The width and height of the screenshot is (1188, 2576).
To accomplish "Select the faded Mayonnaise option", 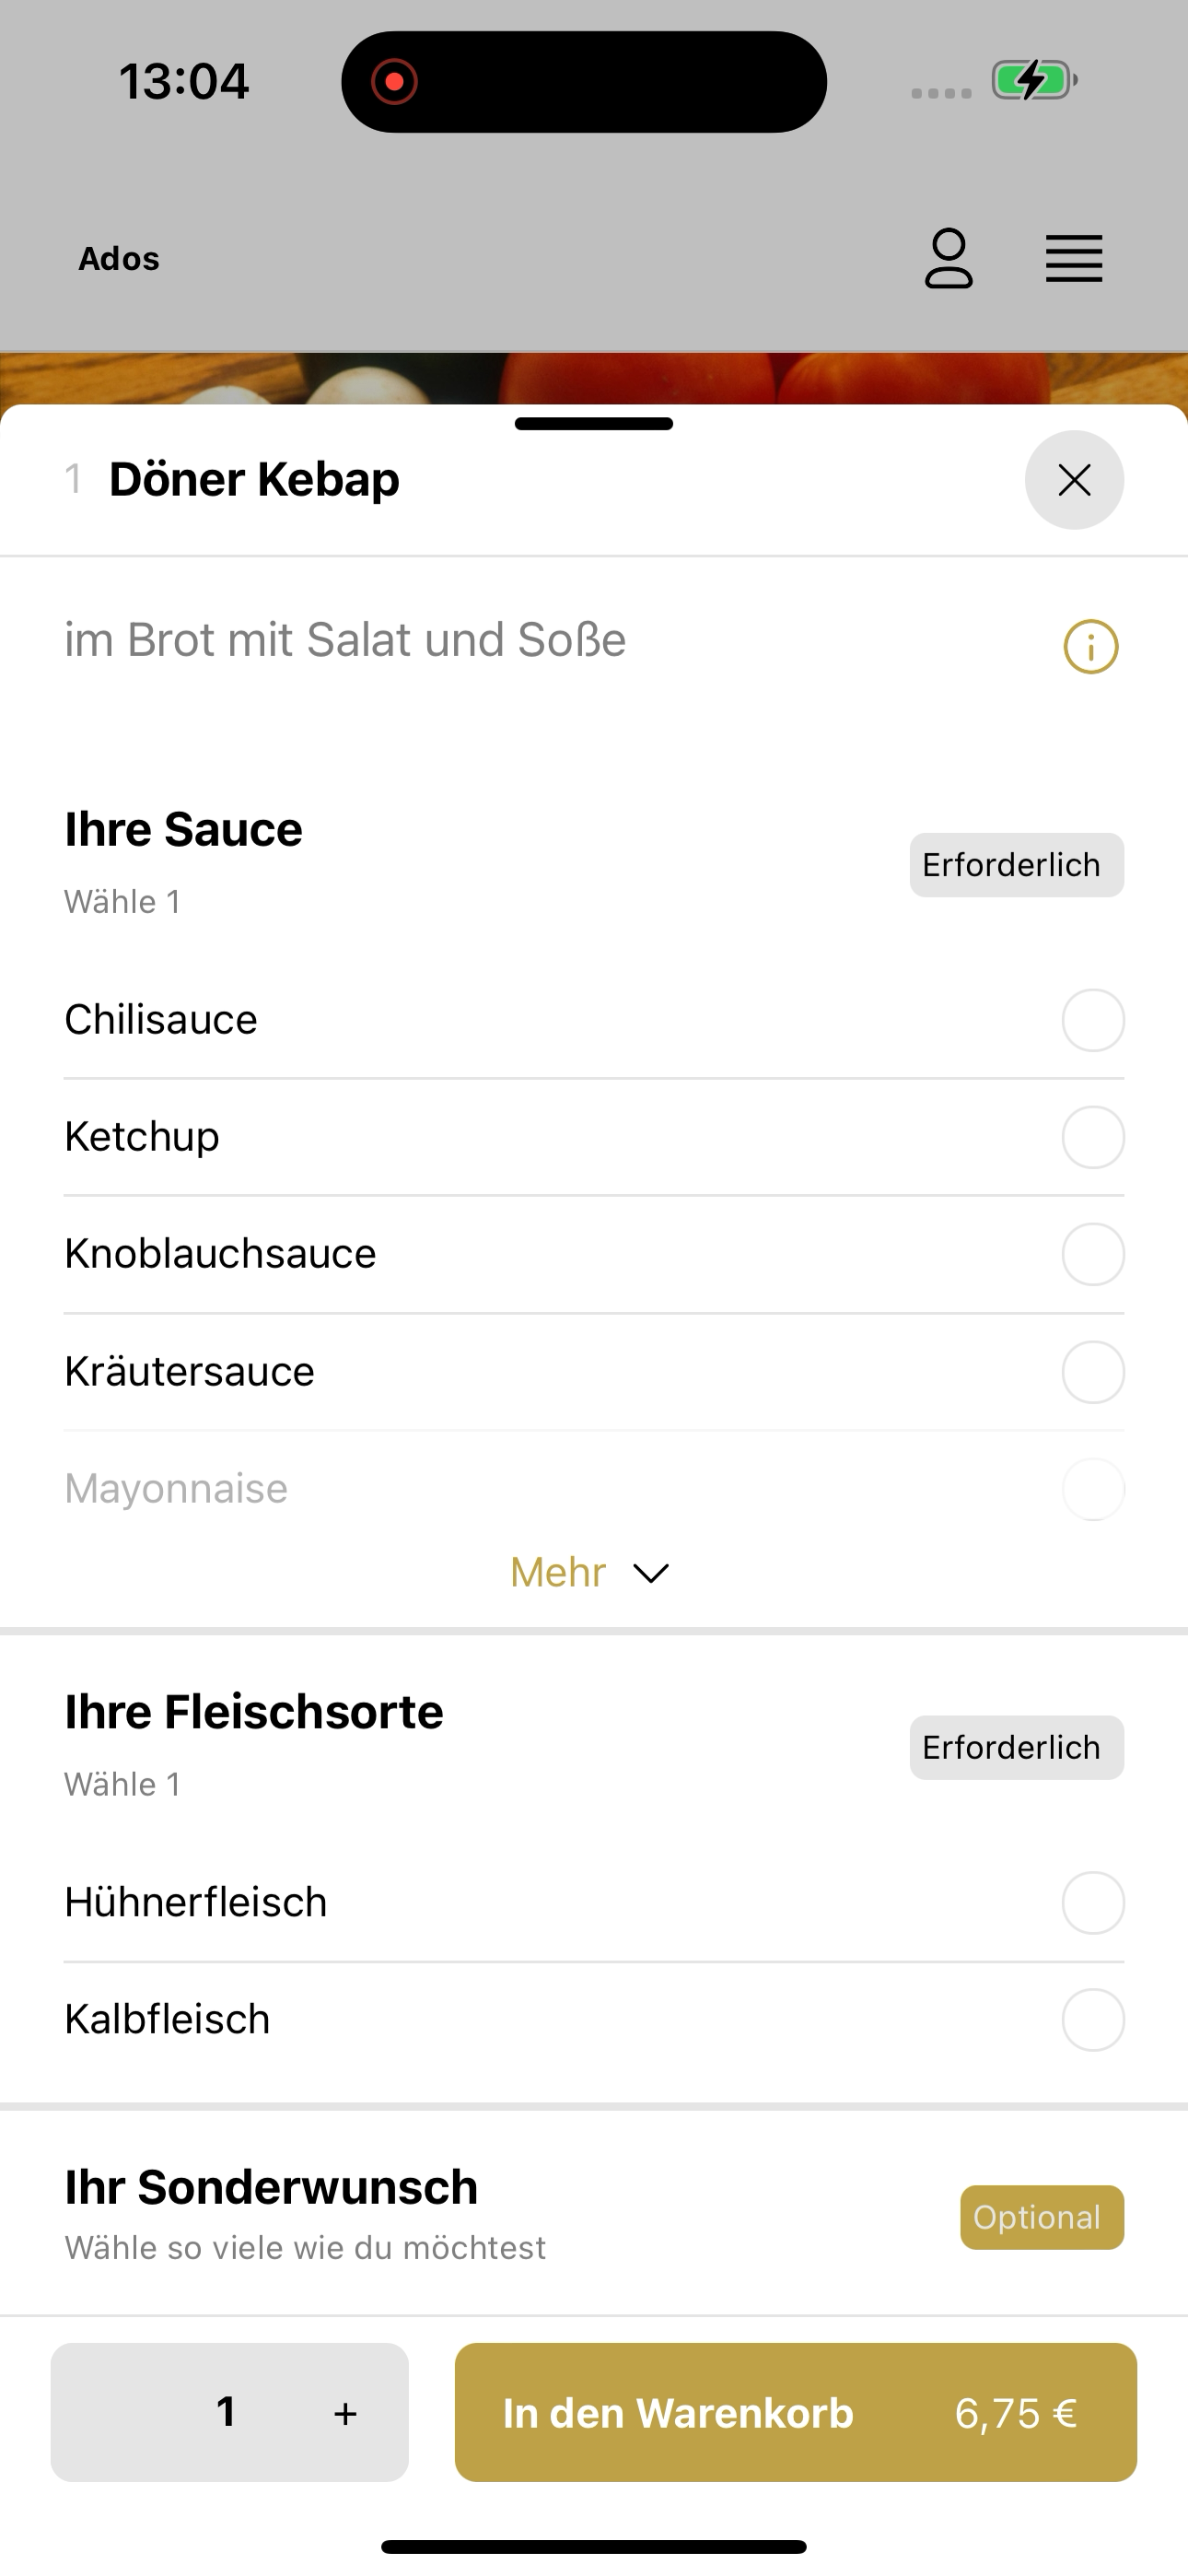I will point(594,1488).
